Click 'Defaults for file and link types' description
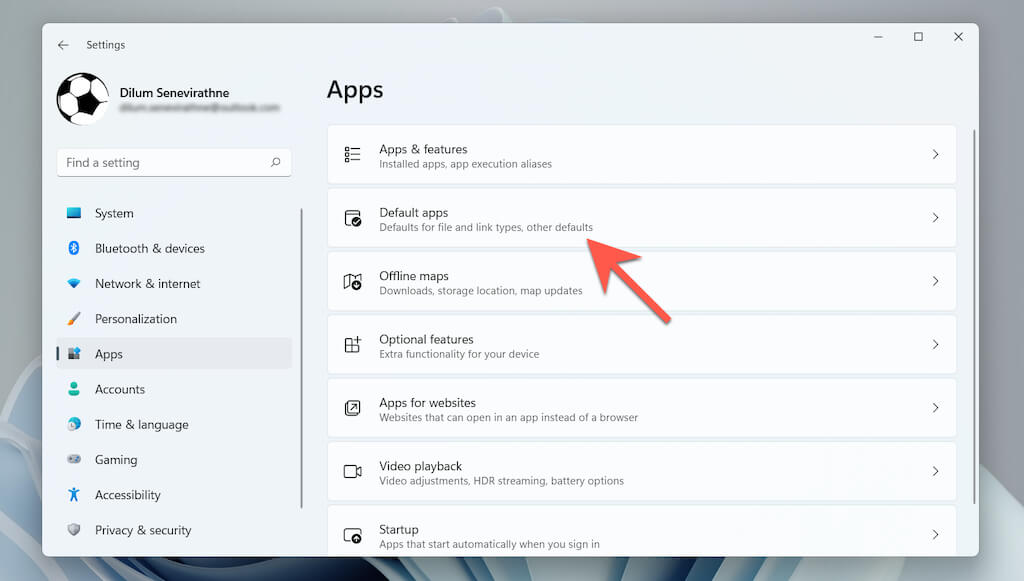Viewport: 1024px width, 581px height. click(486, 227)
